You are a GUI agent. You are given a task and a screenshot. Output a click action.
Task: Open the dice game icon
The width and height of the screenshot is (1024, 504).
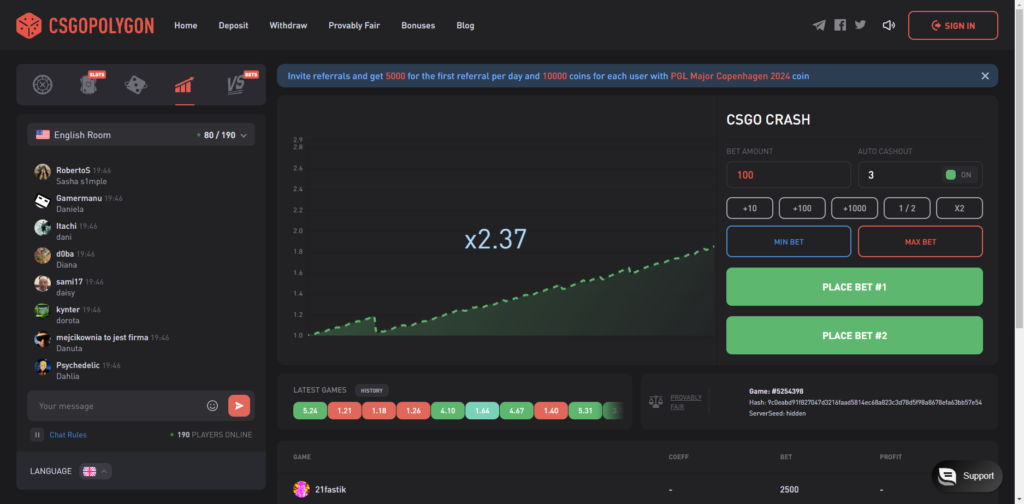pos(136,84)
